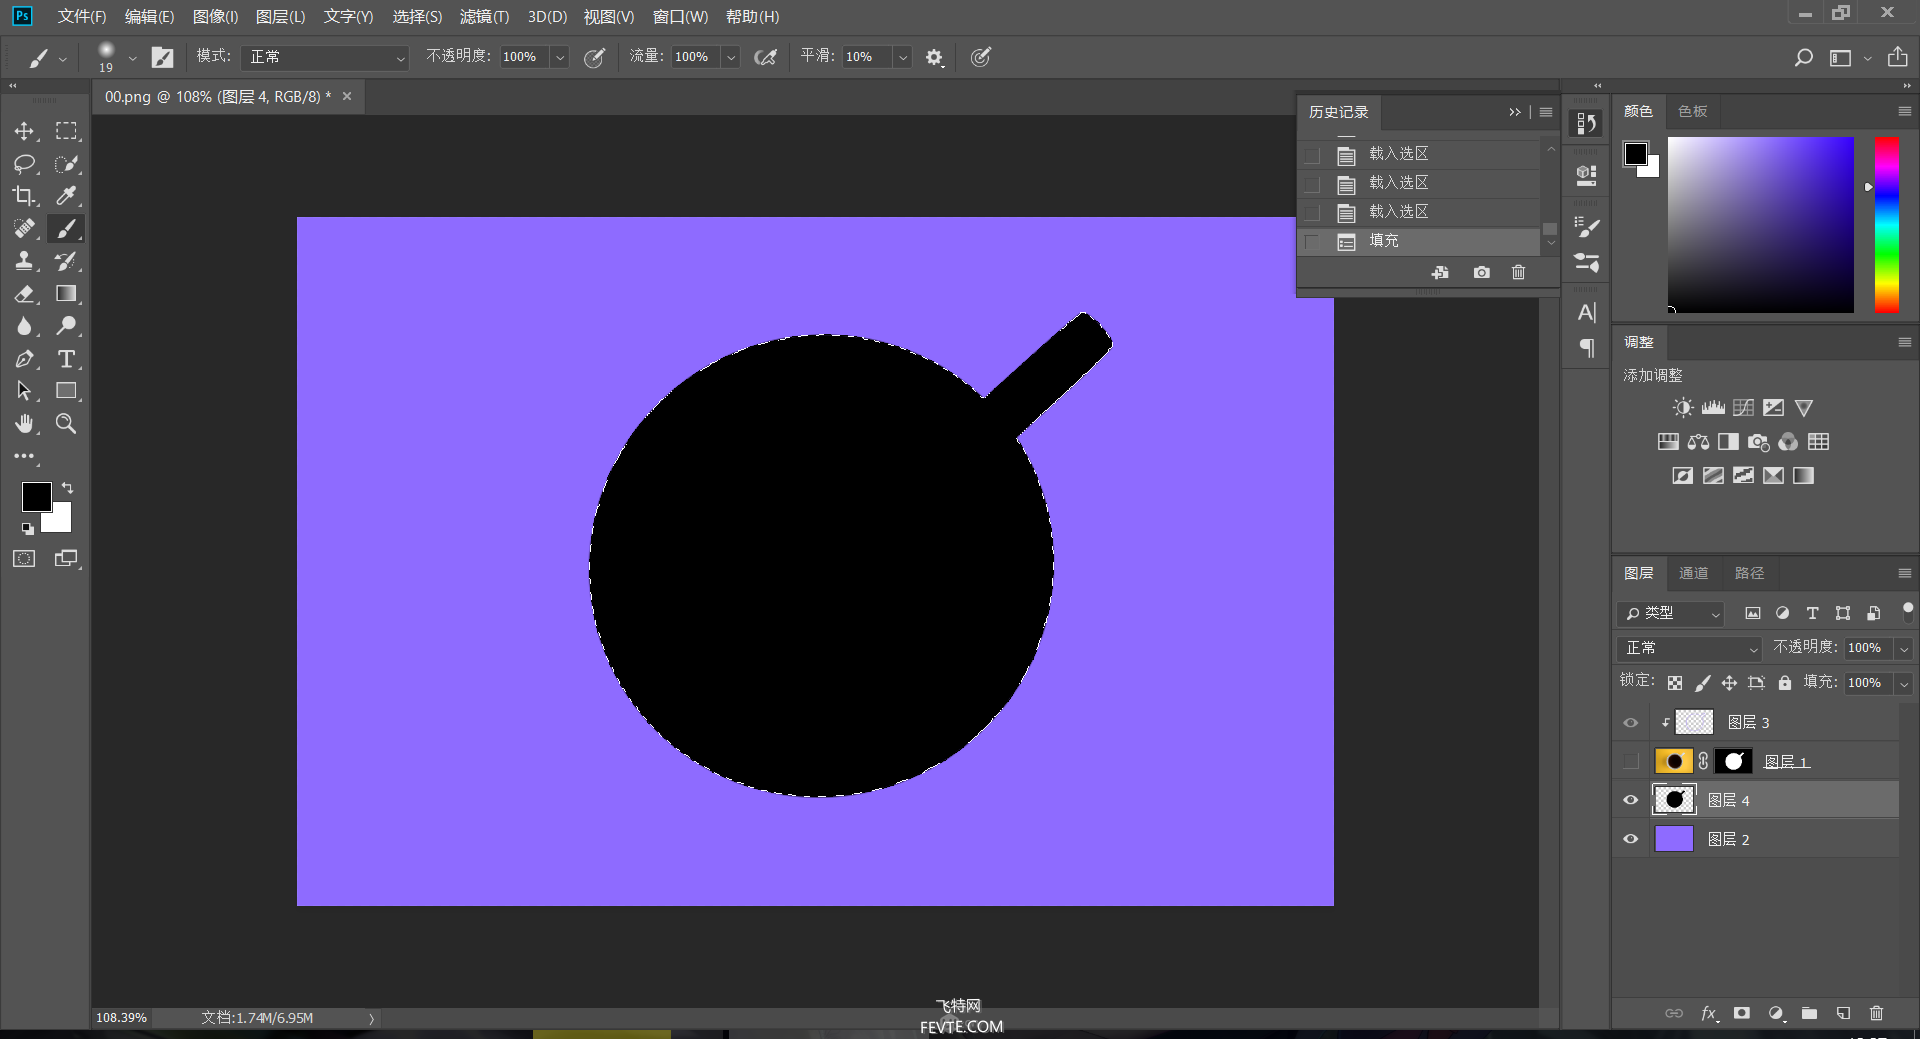Add layer mask button in Layers panel
The height and width of the screenshot is (1039, 1920).
[1742, 1013]
